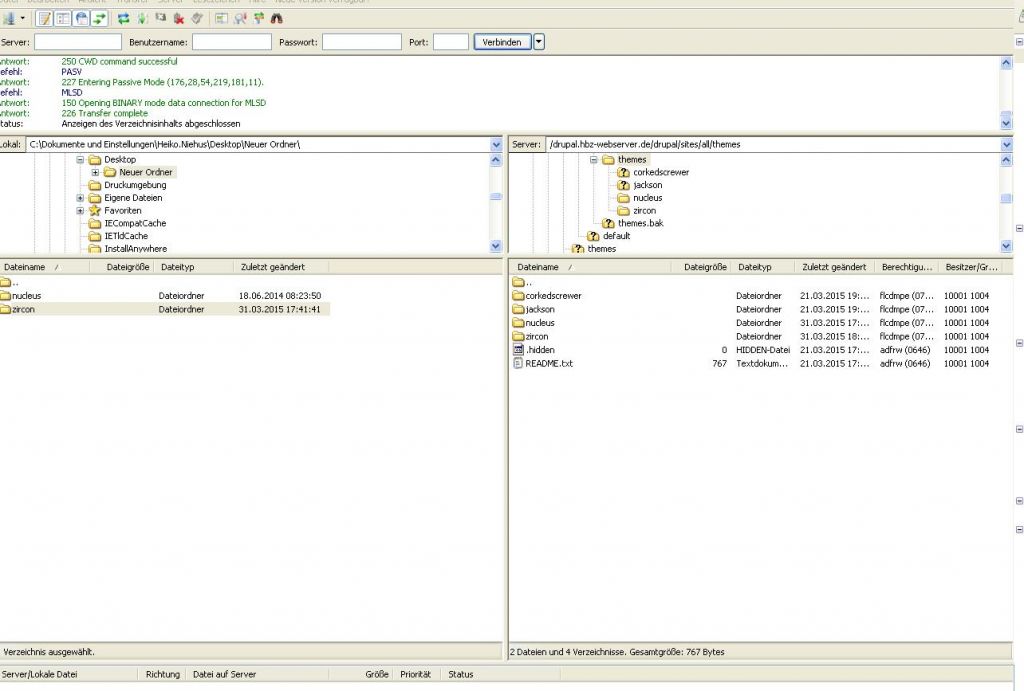Image resolution: width=1024 pixels, height=691 pixels.
Task: Toggle the transfer queue display
Action: click(100, 18)
